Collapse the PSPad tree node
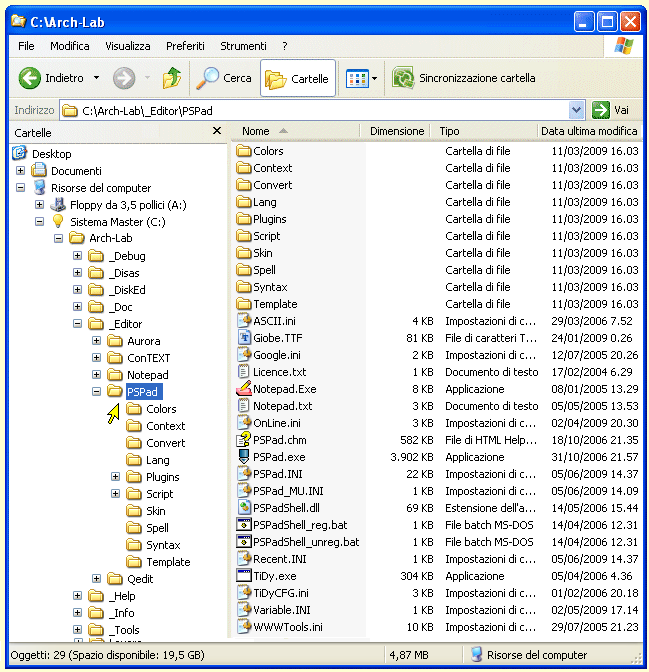649x672 pixels. click(x=96, y=391)
